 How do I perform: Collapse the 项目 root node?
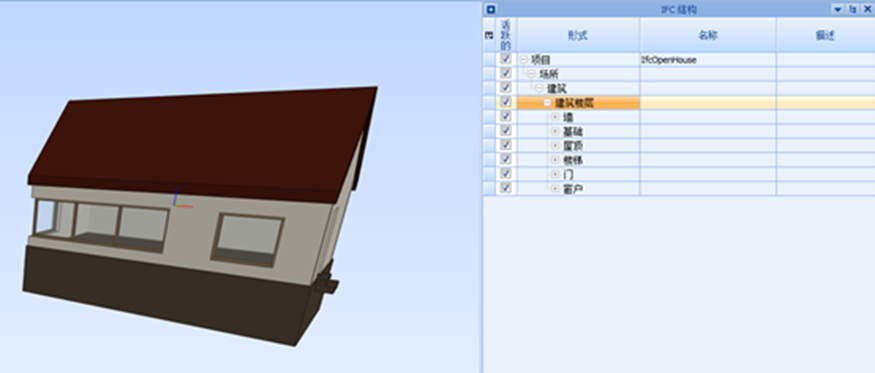pos(523,60)
